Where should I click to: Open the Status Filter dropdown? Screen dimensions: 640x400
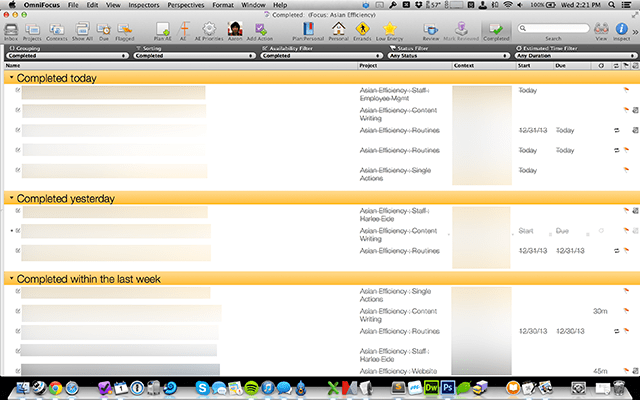click(x=449, y=56)
